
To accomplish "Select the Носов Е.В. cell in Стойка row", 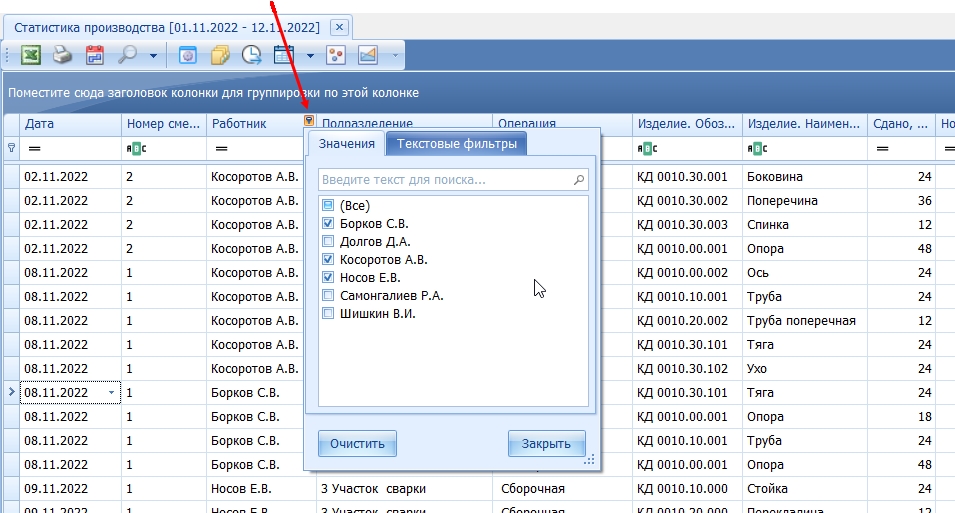I will click(261, 489).
